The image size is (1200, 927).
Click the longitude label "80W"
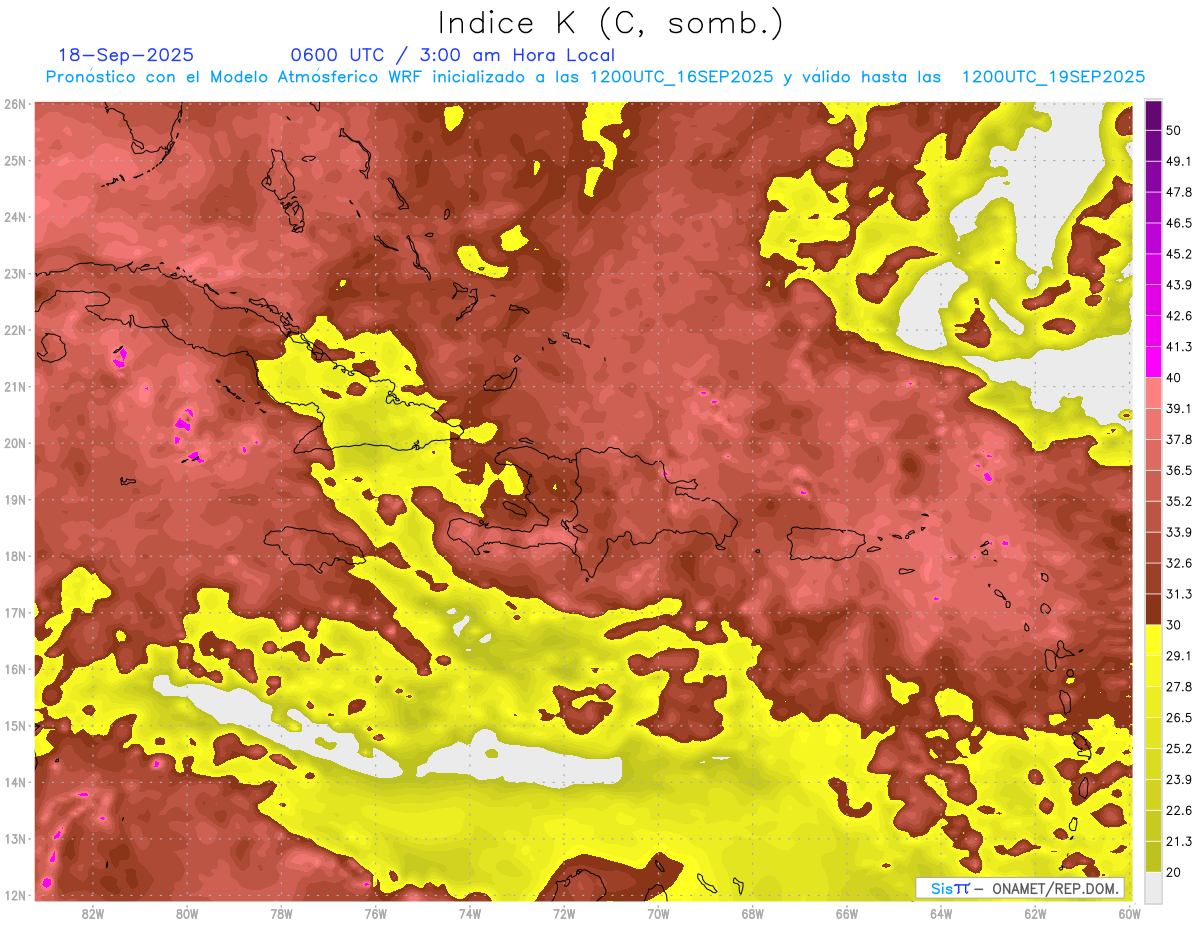(186, 913)
